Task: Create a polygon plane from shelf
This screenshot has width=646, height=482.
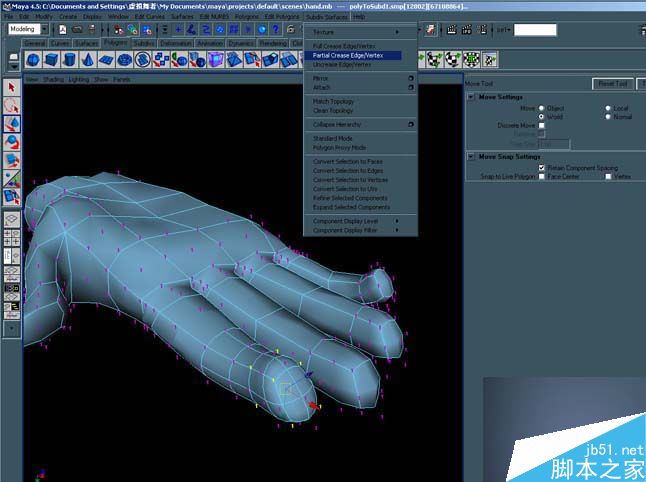Action: click(106, 60)
